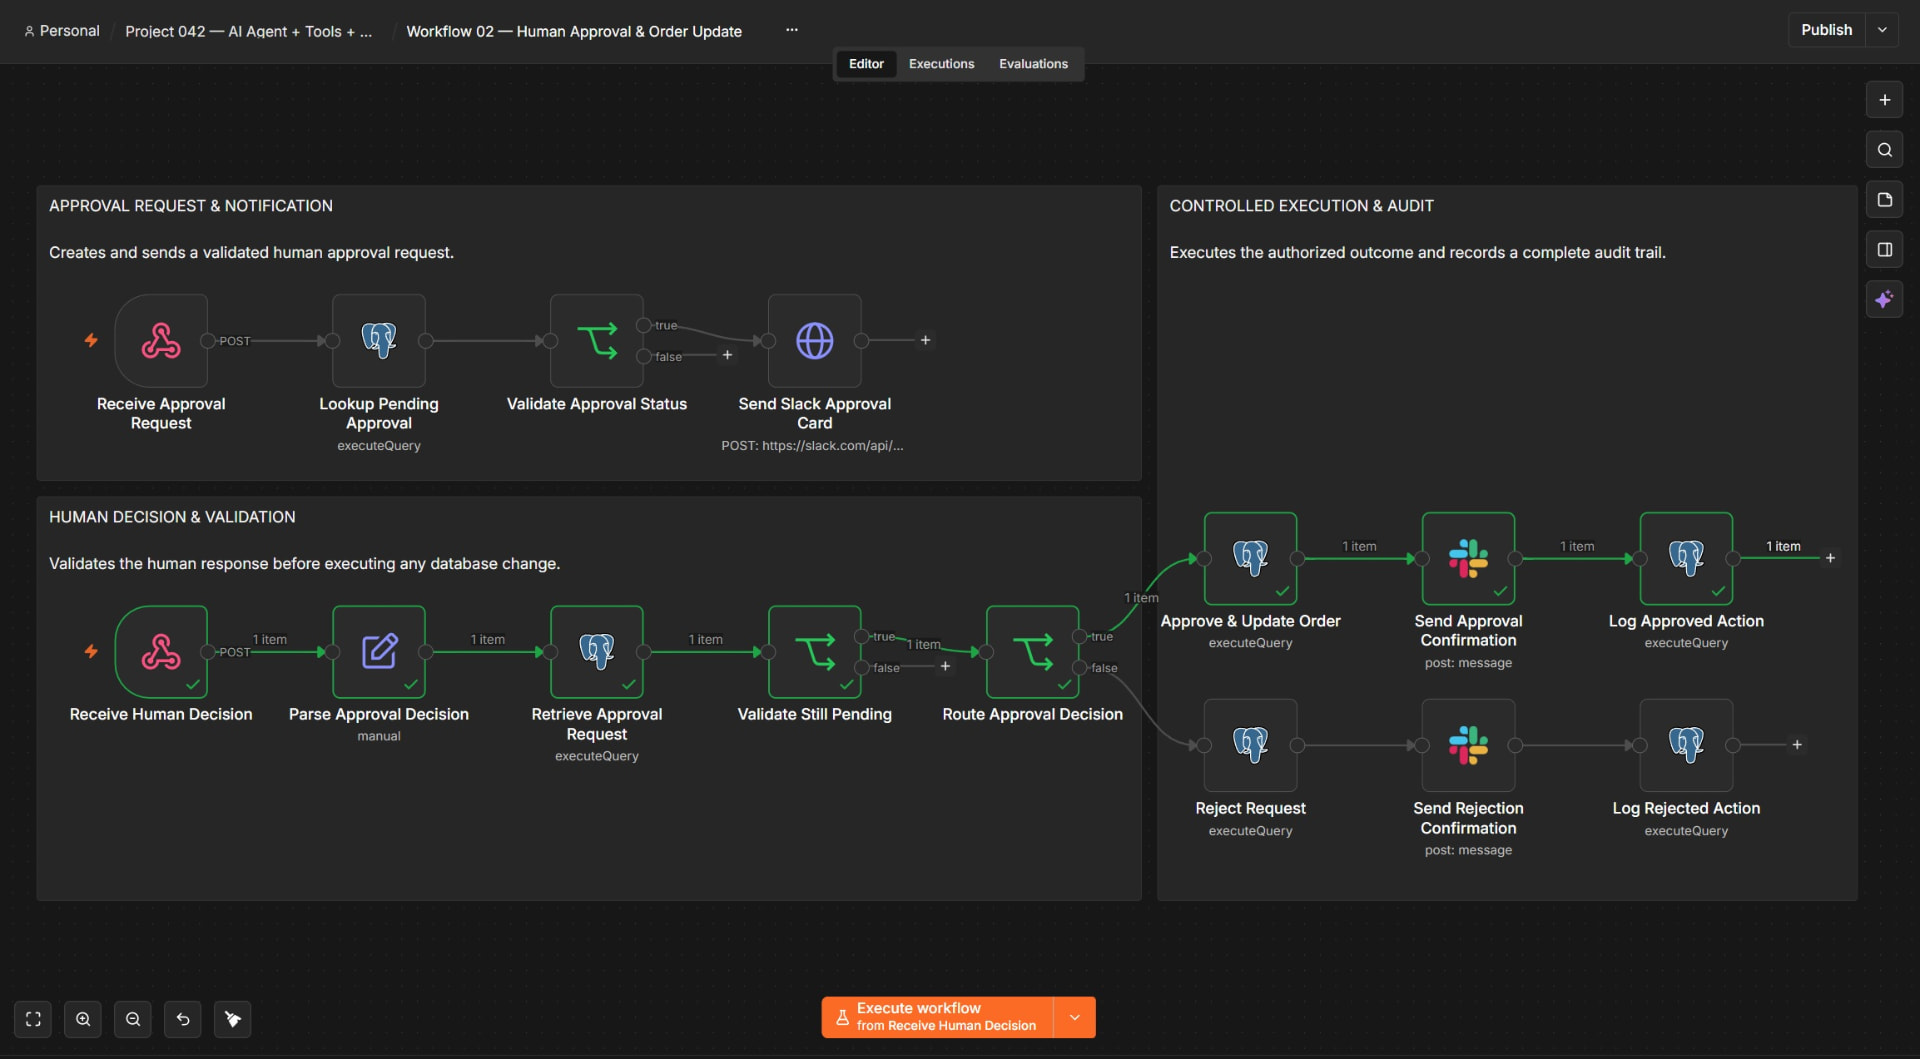Image resolution: width=1920 pixels, height=1059 pixels.
Task: Select the Retrieve Approval Request Postgres node
Action: pos(597,651)
